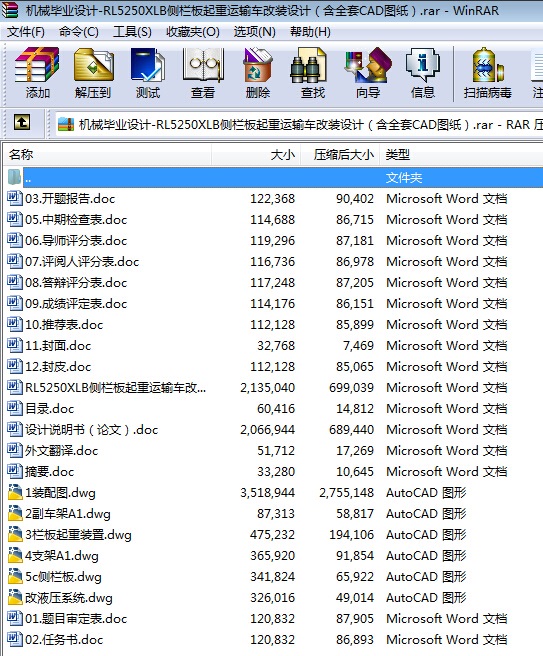
Task: Select file 07.评阅人评分表.doc
Action: pos(82,262)
